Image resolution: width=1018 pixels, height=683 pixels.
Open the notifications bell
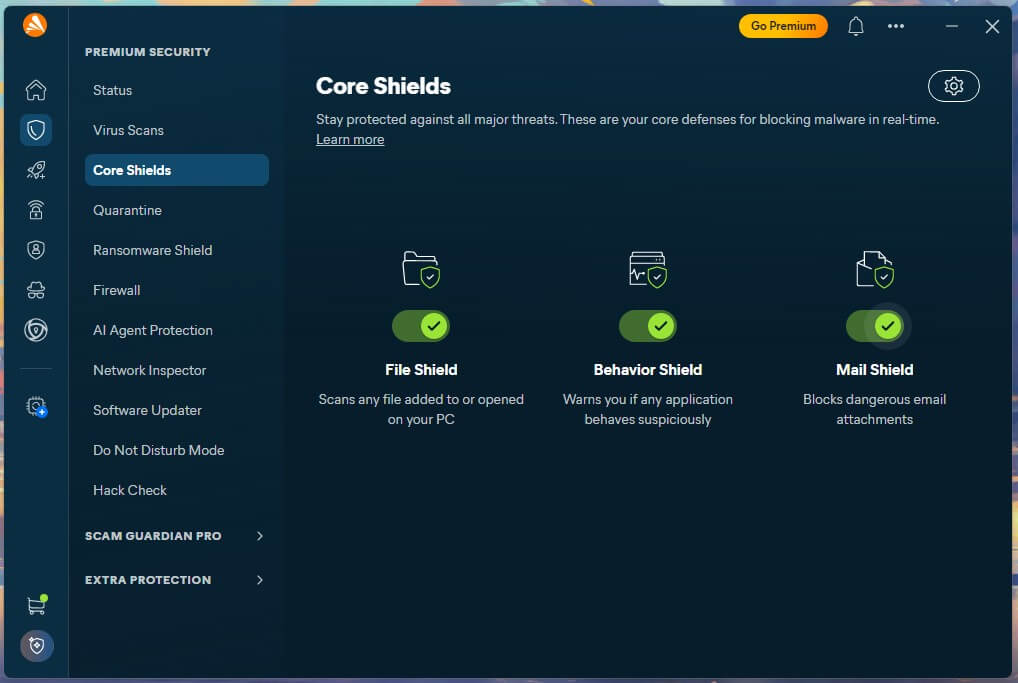click(856, 26)
